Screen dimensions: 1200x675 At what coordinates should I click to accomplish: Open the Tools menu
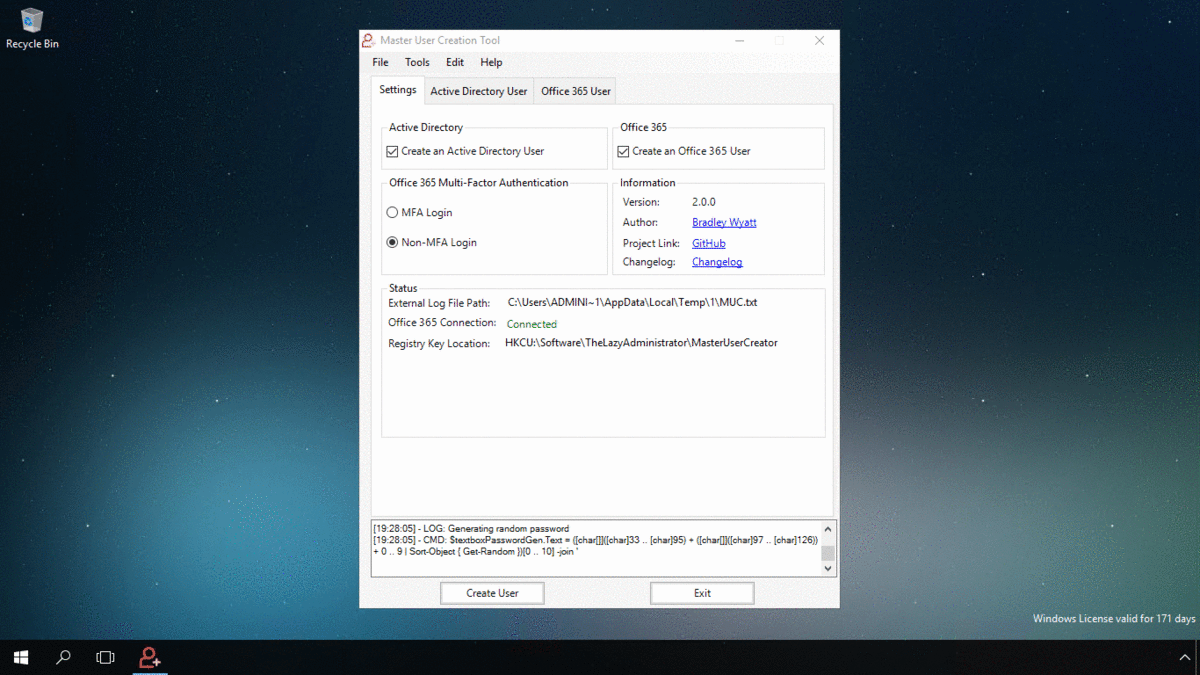417,62
